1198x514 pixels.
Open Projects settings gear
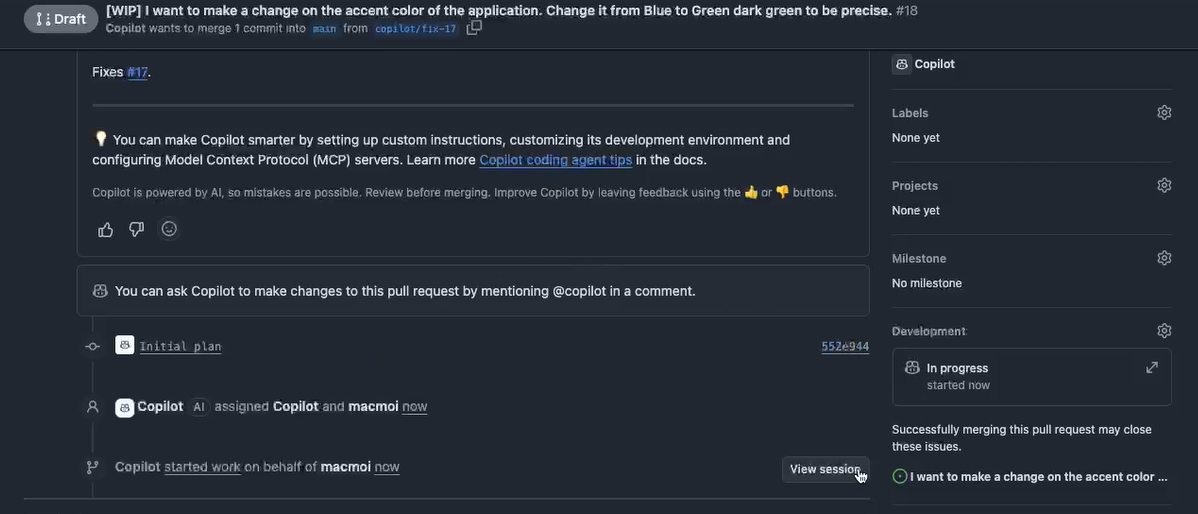point(1164,186)
